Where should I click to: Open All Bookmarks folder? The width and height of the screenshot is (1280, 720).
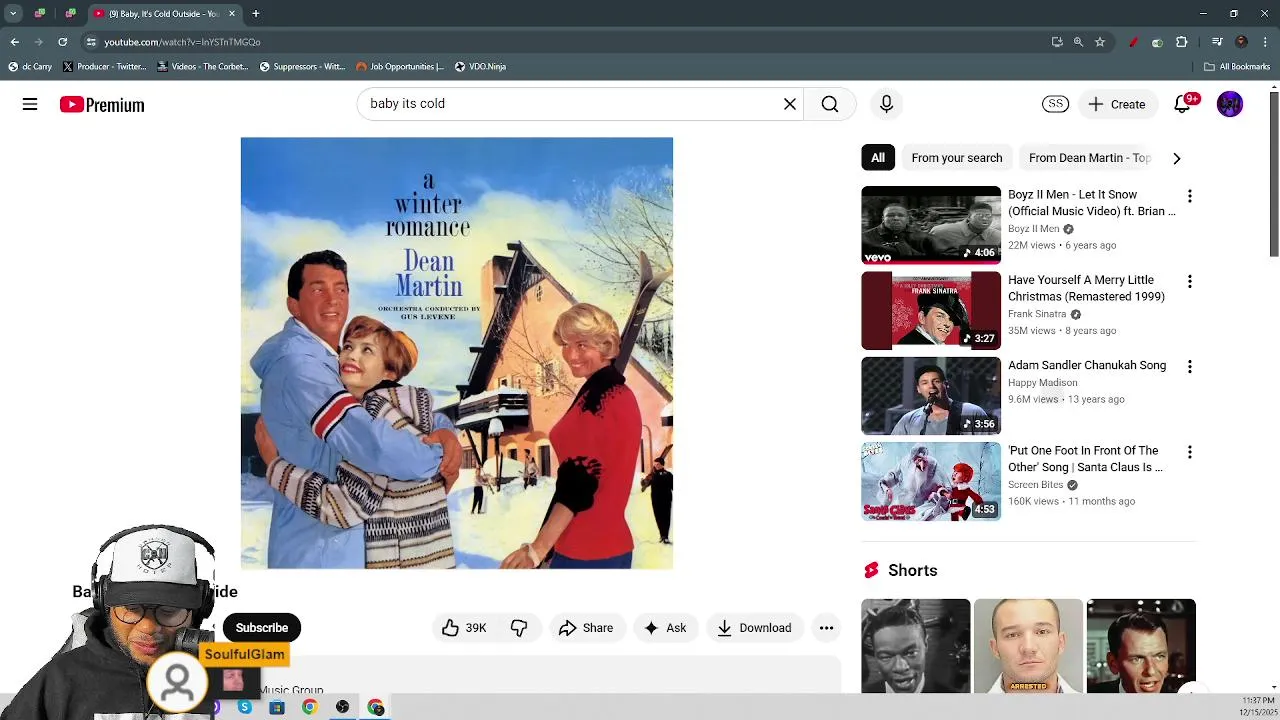(x=1237, y=66)
